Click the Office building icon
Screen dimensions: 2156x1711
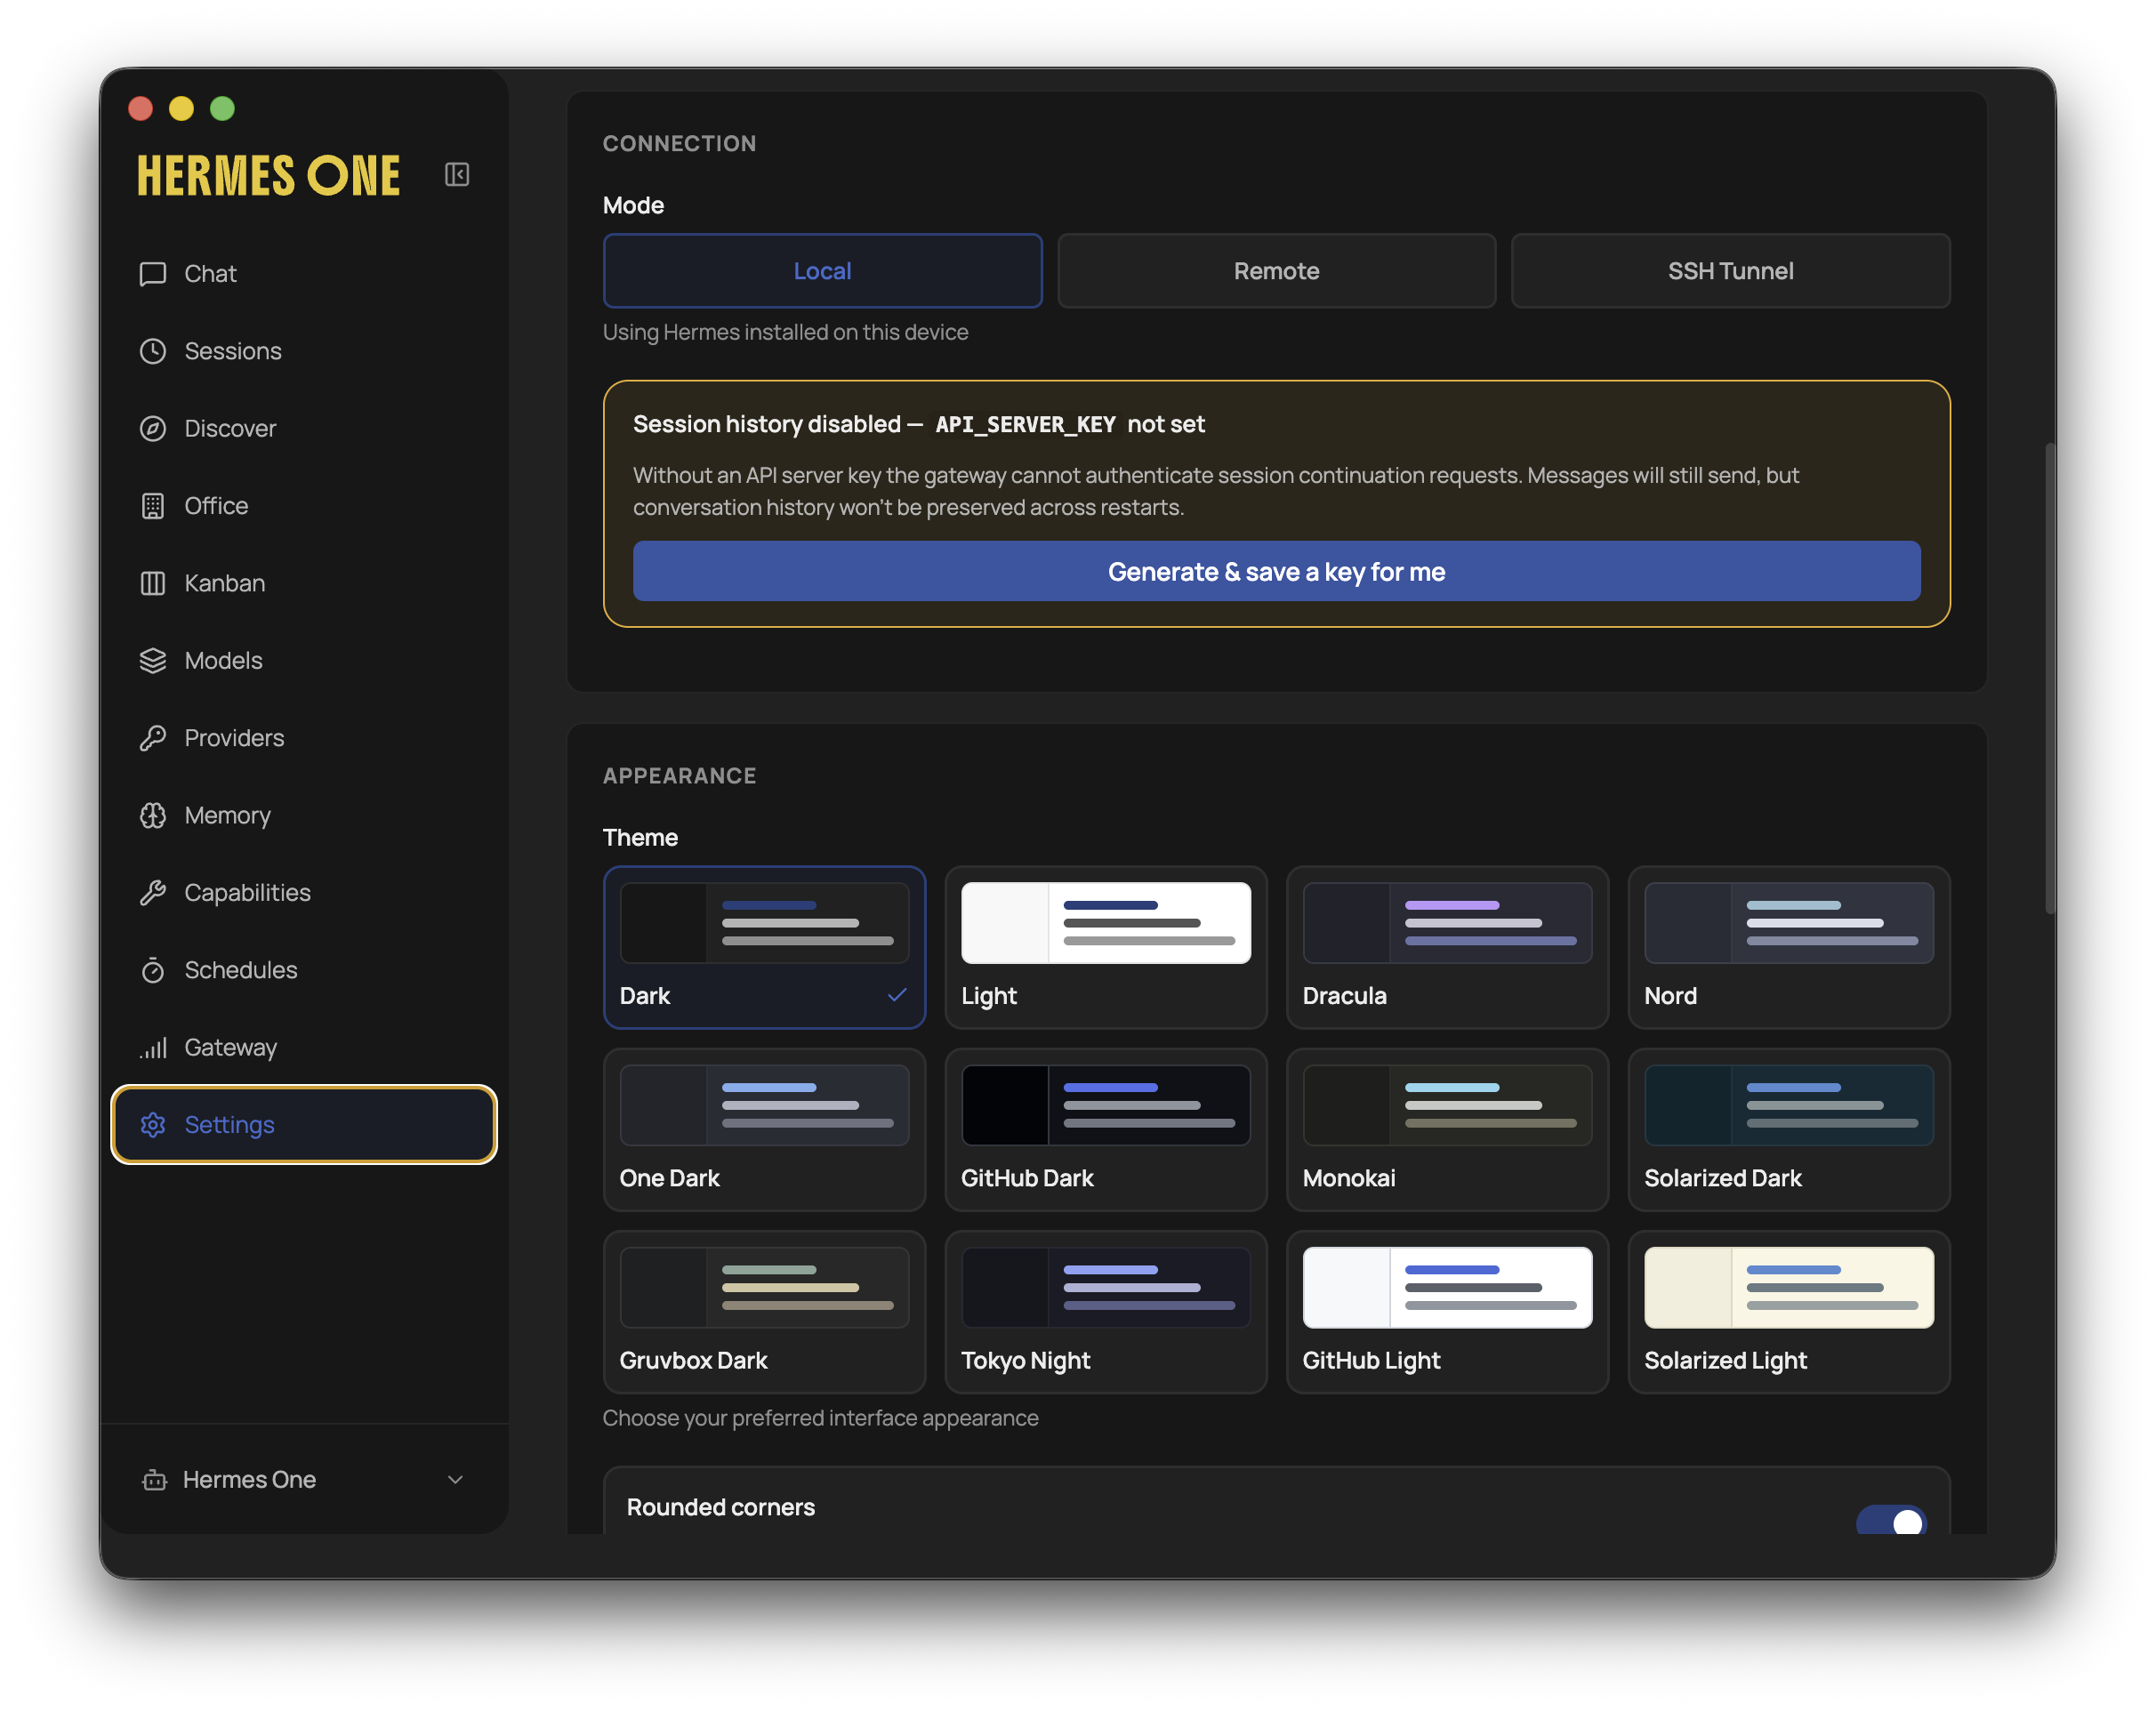tap(152, 506)
